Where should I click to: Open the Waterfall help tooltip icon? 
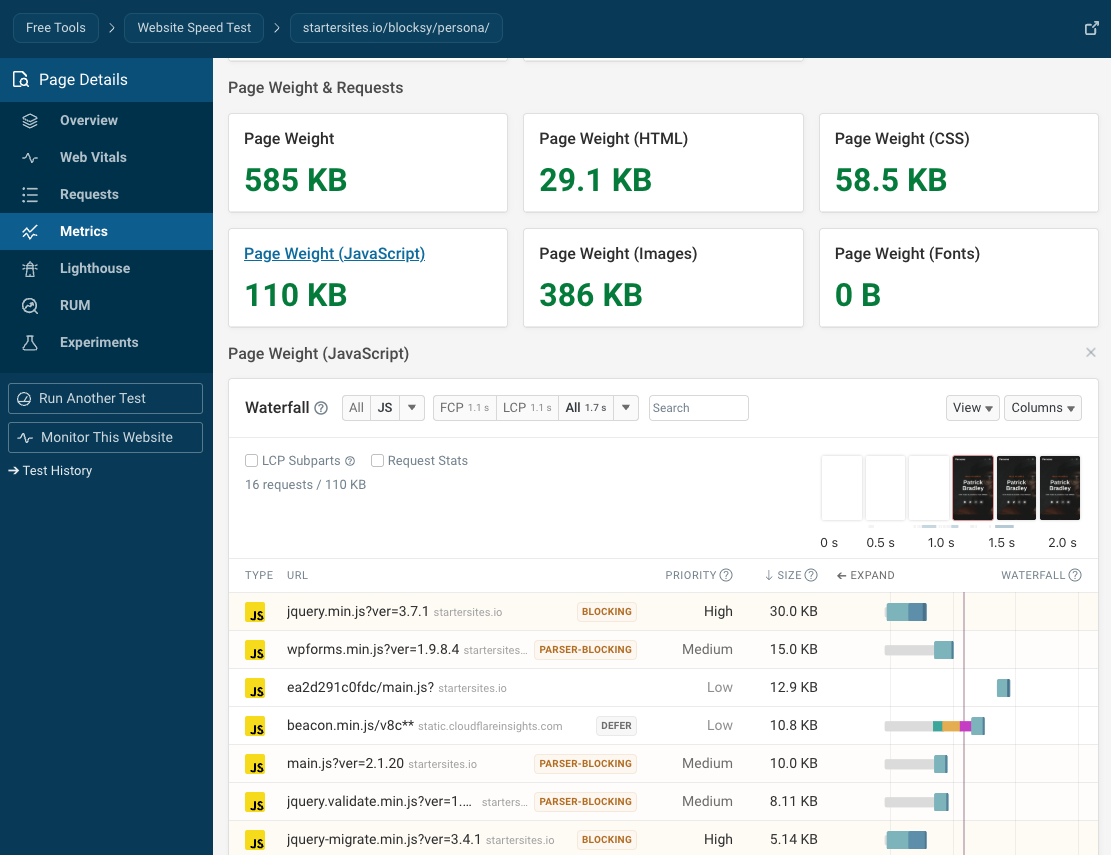tap(320, 407)
